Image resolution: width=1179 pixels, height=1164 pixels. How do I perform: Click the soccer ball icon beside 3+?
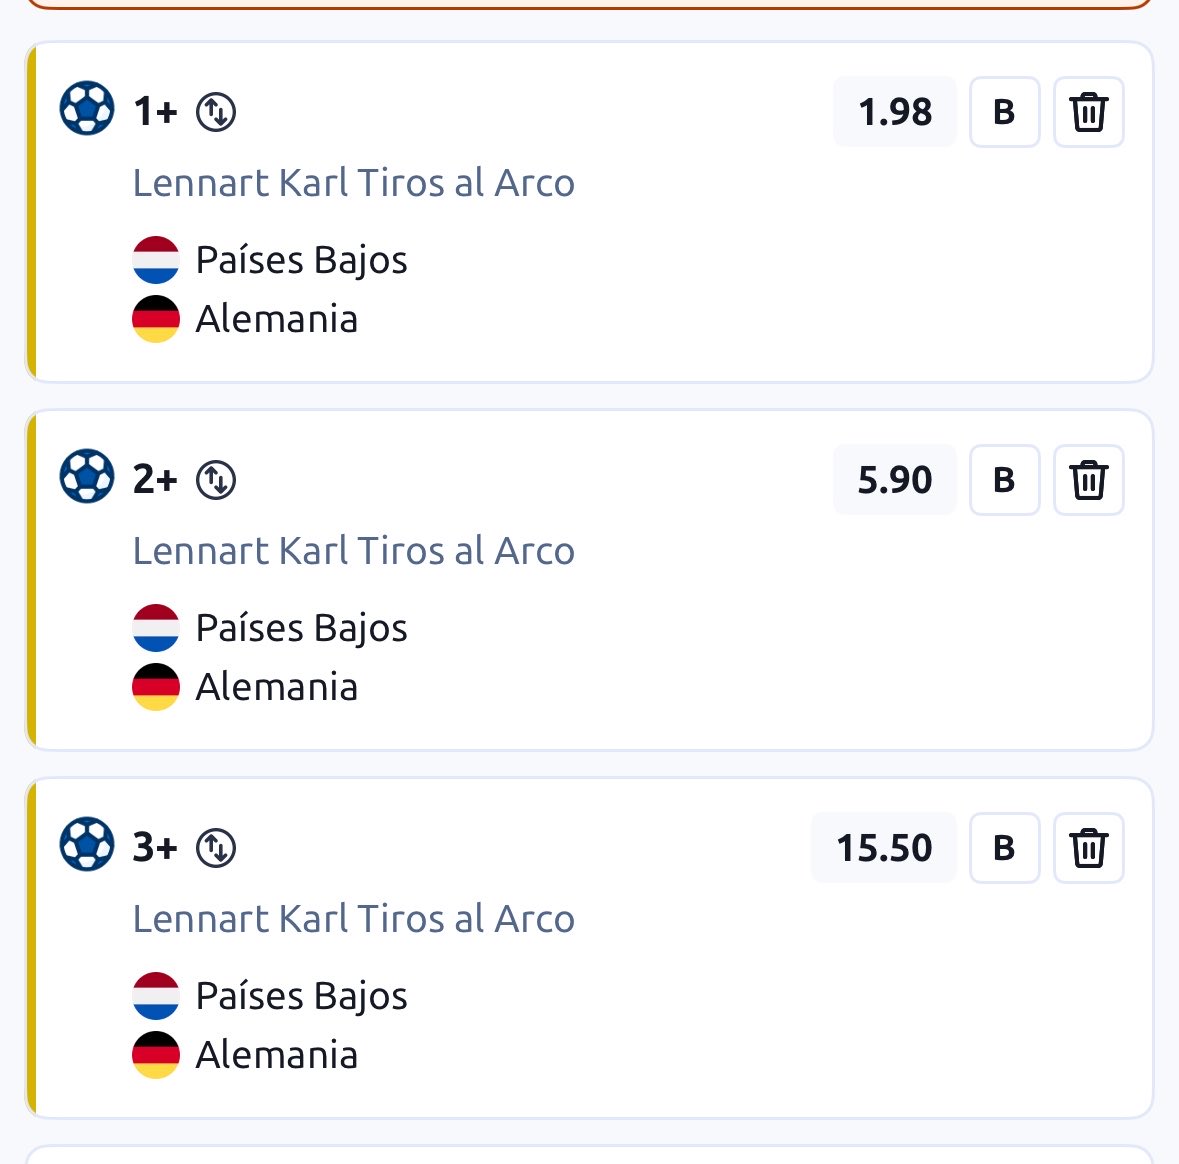point(87,844)
